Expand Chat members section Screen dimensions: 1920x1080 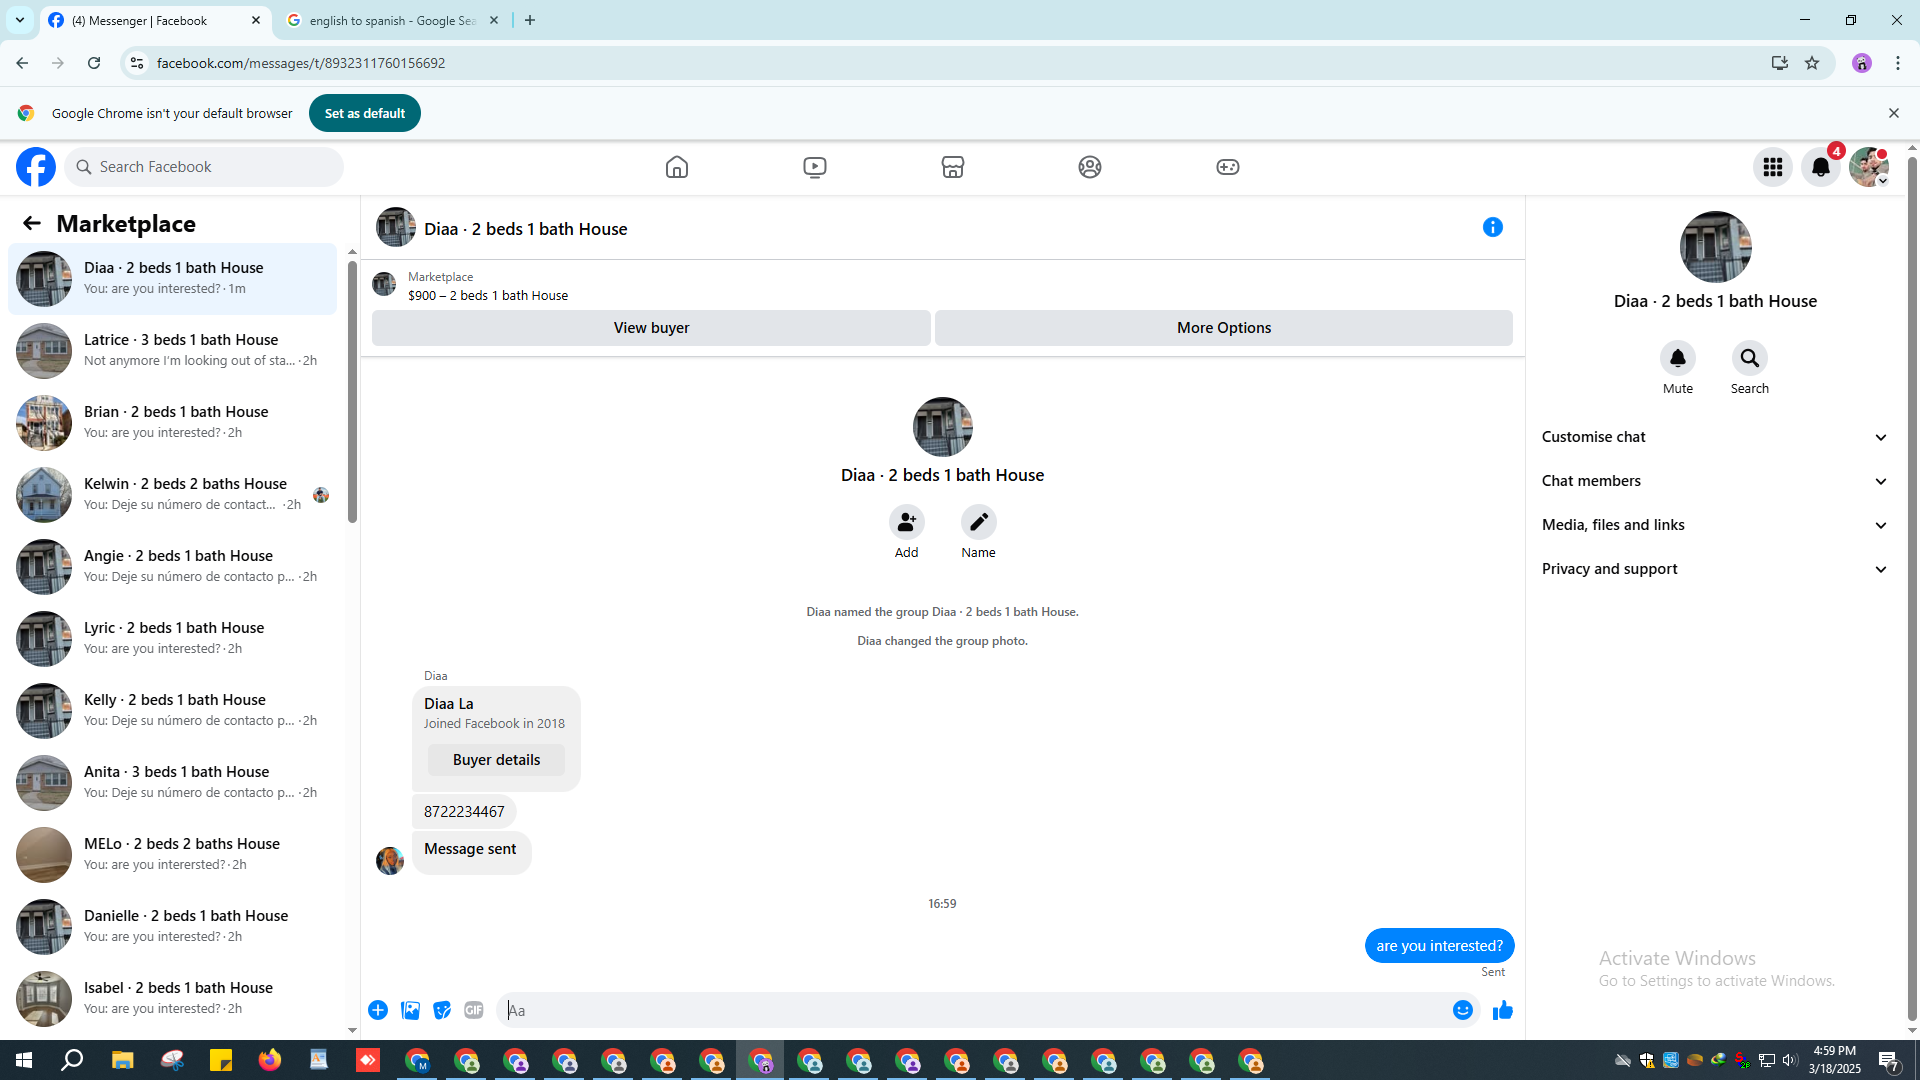point(1714,481)
